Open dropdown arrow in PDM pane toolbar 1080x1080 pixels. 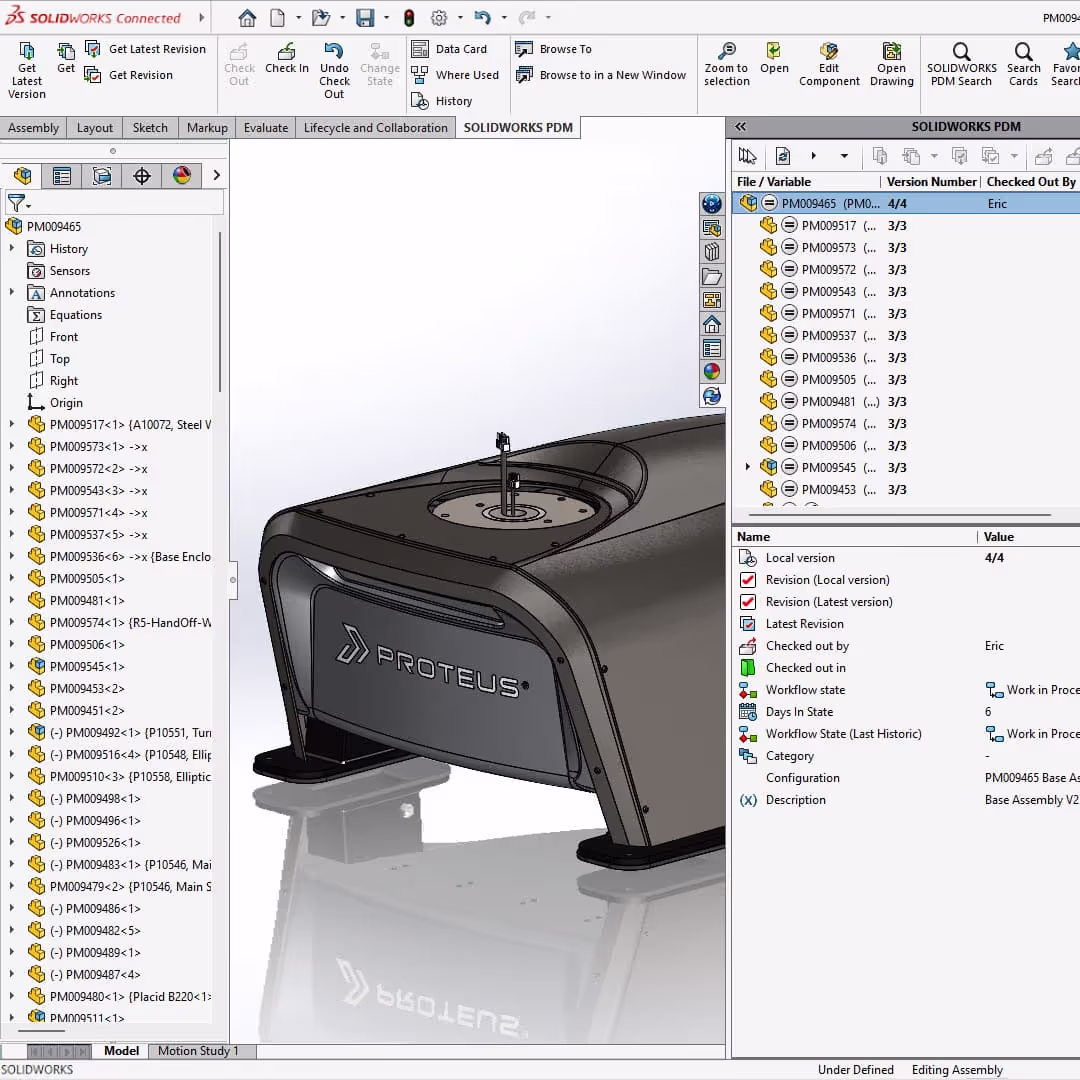coord(844,156)
